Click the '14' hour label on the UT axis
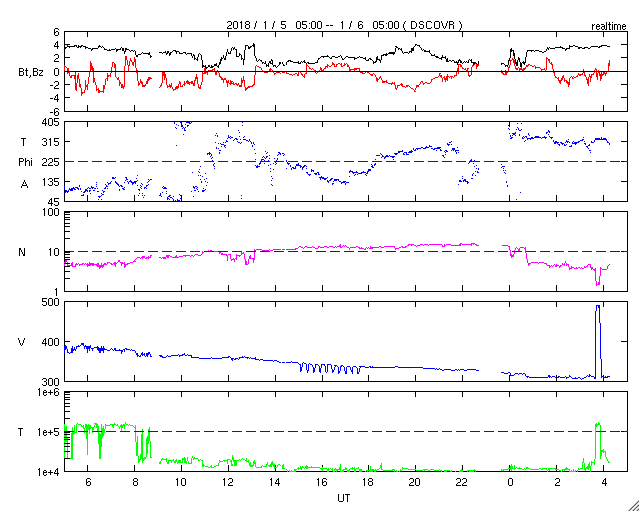 click(275, 483)
